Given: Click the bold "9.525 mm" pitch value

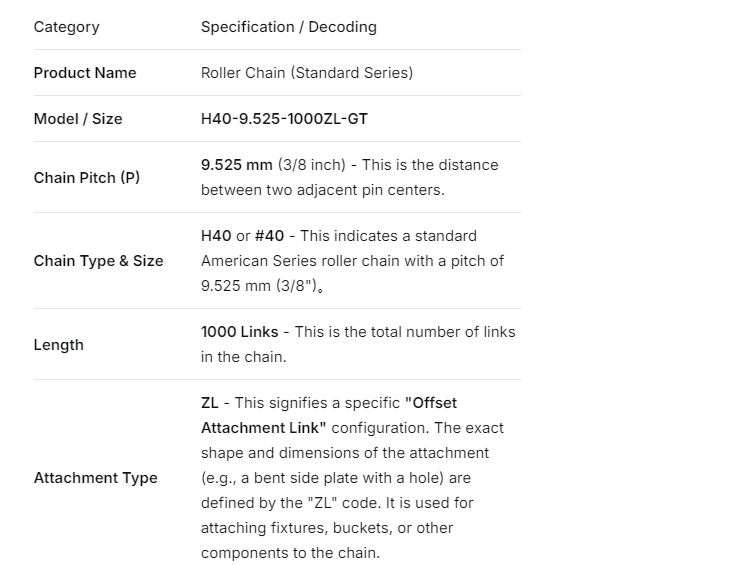Looking at the screenshot, I should click(x=236, y=165).
